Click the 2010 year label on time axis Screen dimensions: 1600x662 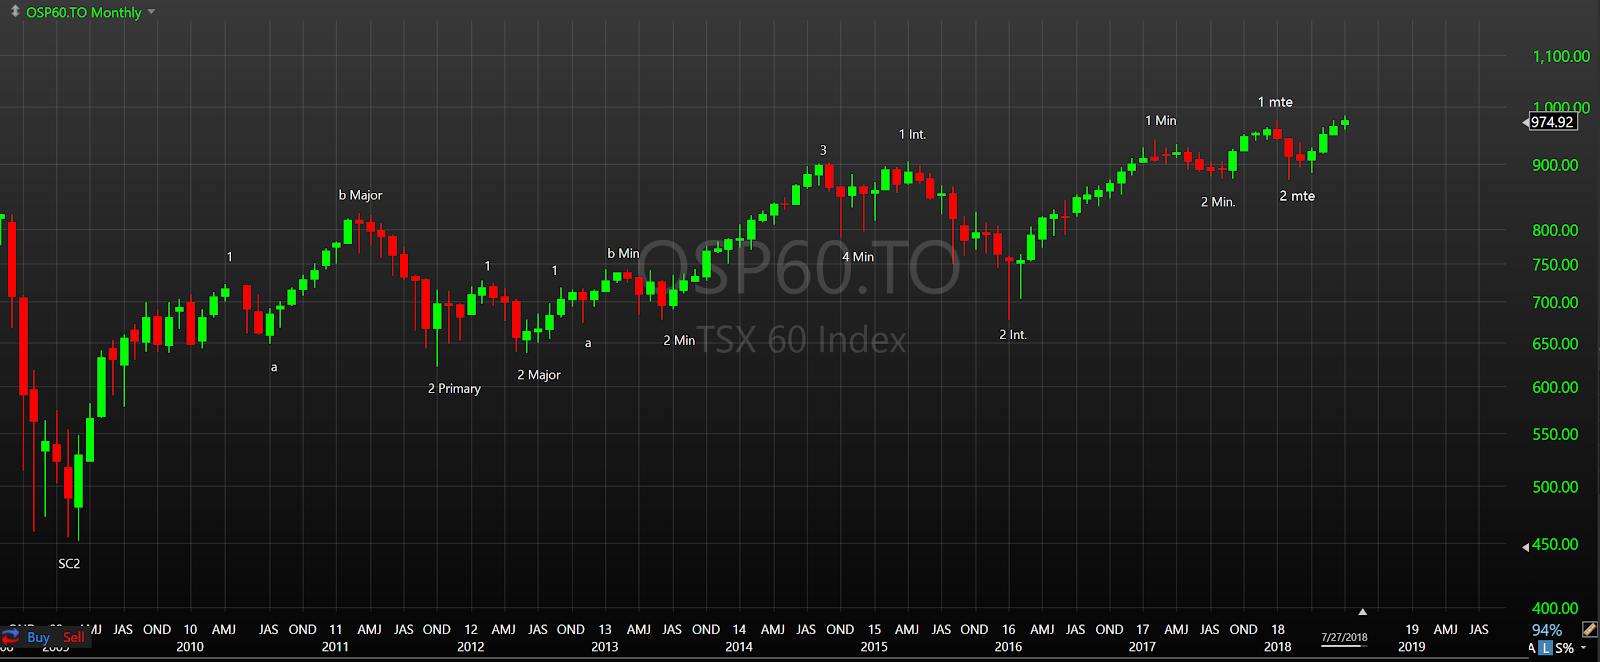coord(190,647)
